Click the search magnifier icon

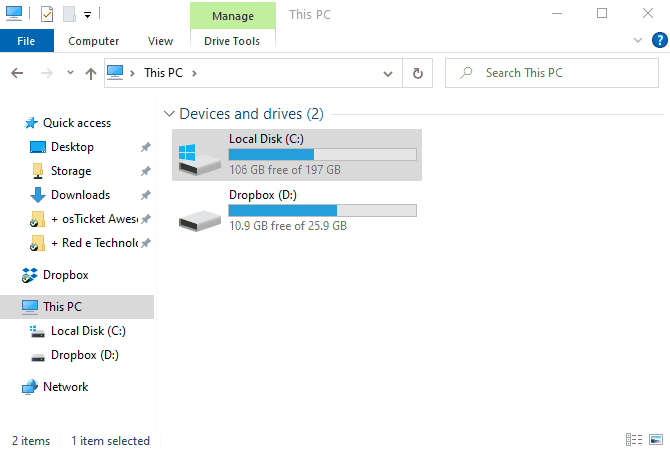466,73
